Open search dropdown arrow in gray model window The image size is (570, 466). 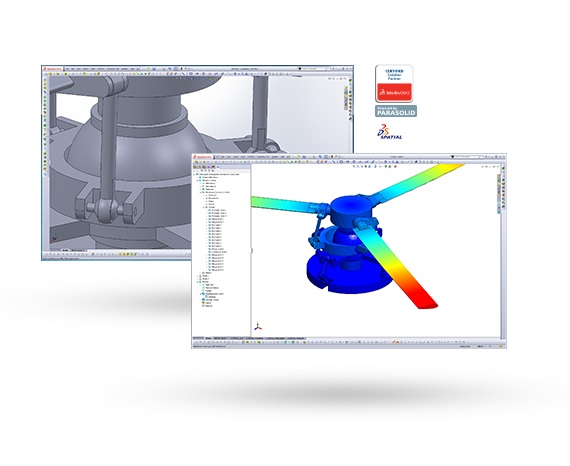click(300, 69)
